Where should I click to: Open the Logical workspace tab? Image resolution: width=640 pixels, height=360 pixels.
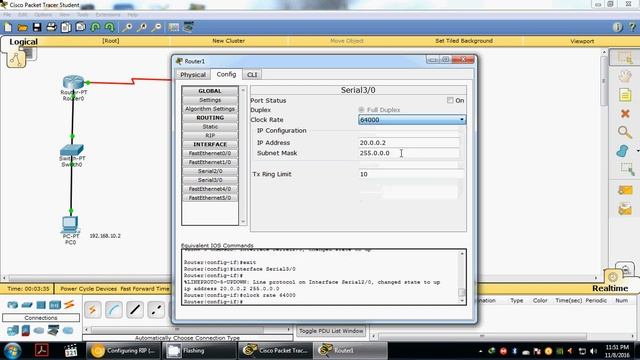coord(23,42)
